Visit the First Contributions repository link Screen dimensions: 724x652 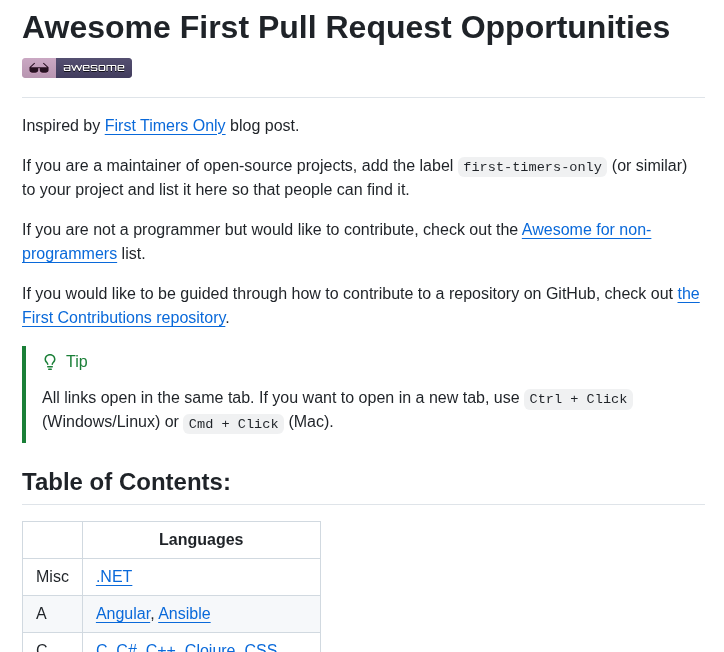tap(361, 306)
